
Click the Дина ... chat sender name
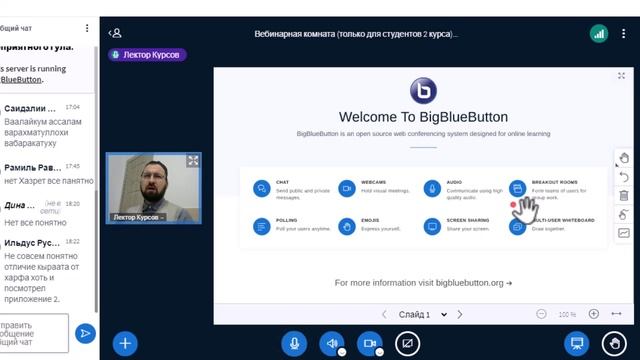tap(19, 205)
